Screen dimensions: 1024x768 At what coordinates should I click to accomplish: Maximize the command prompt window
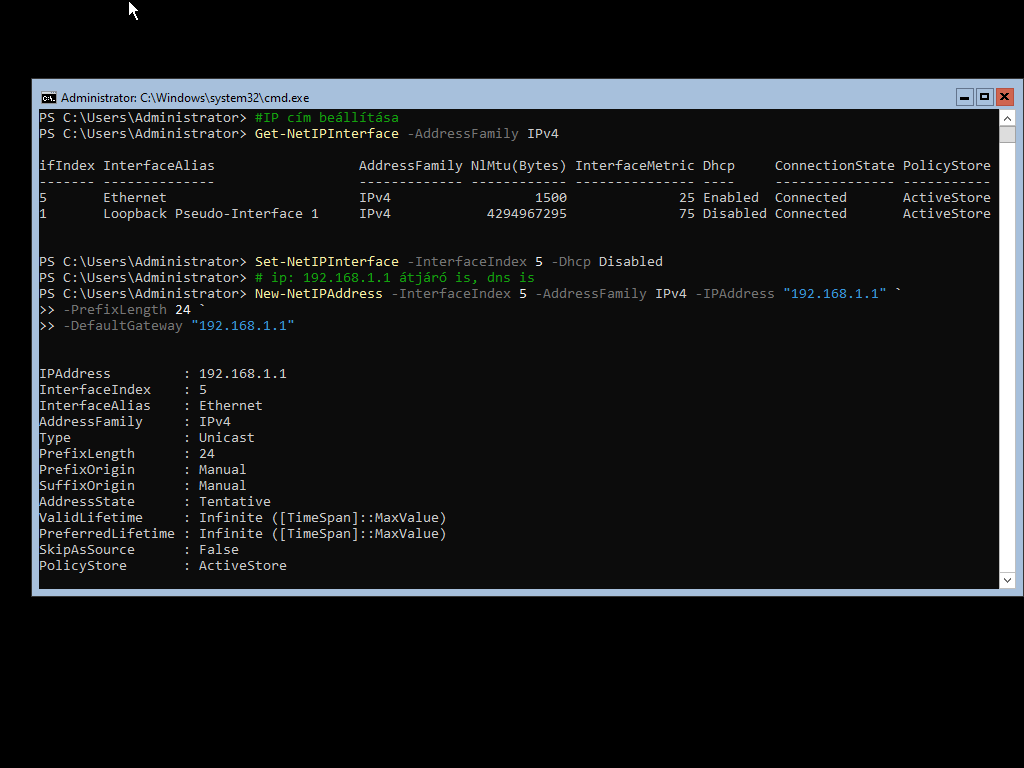click(x=984, y=97)
